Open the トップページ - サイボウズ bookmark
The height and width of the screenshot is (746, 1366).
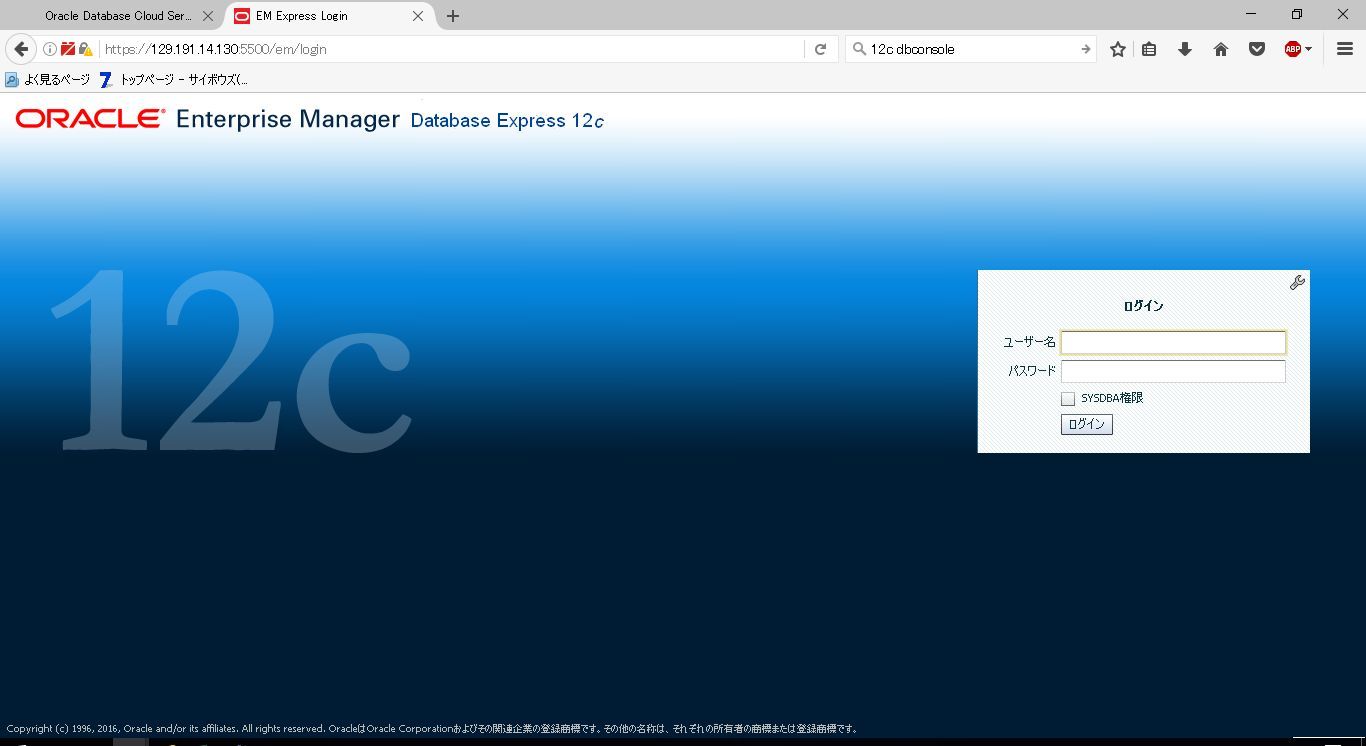click(174, 79)
